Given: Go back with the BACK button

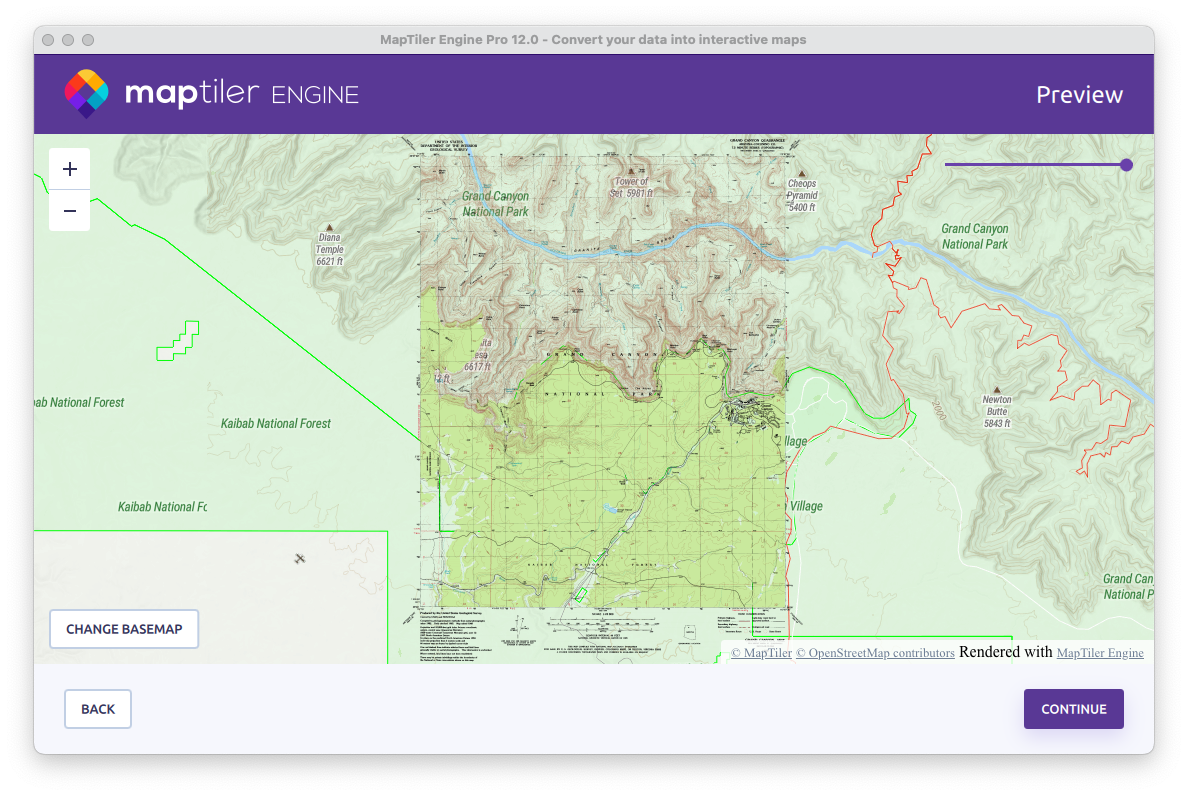Looking at the screenshot, I should (x=98, y=709).
